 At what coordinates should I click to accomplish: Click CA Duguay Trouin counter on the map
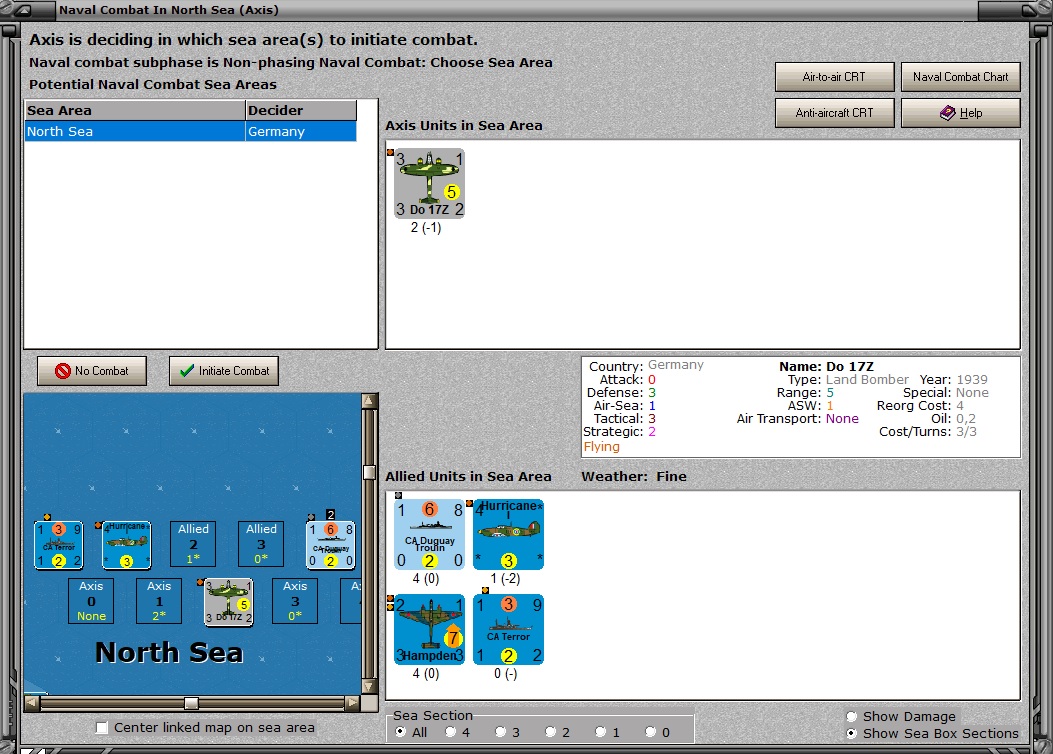(330, 545)
